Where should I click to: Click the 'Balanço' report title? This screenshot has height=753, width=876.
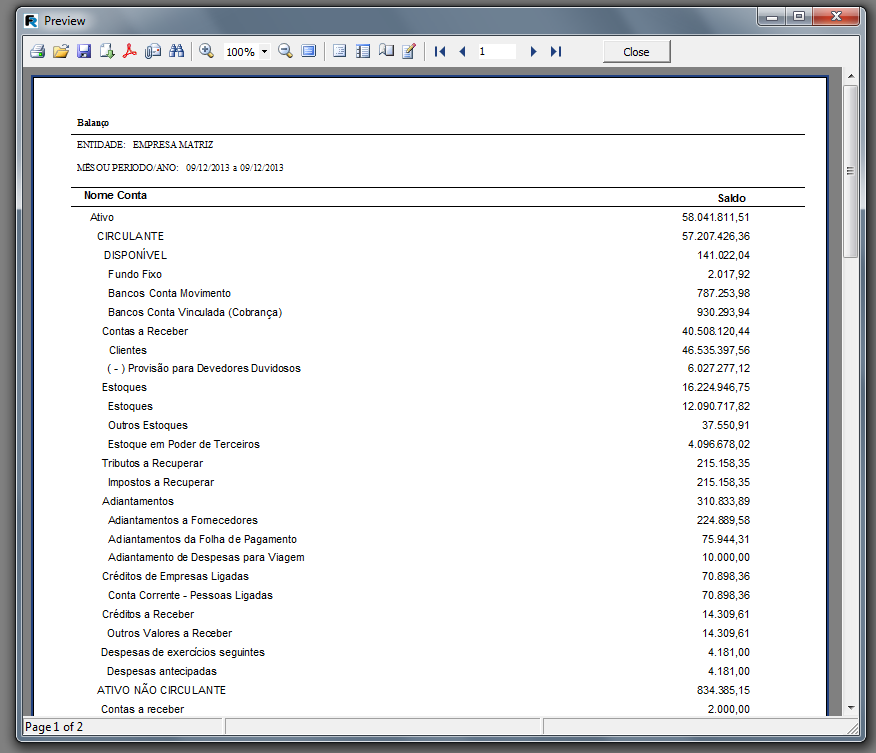point(93,123)
